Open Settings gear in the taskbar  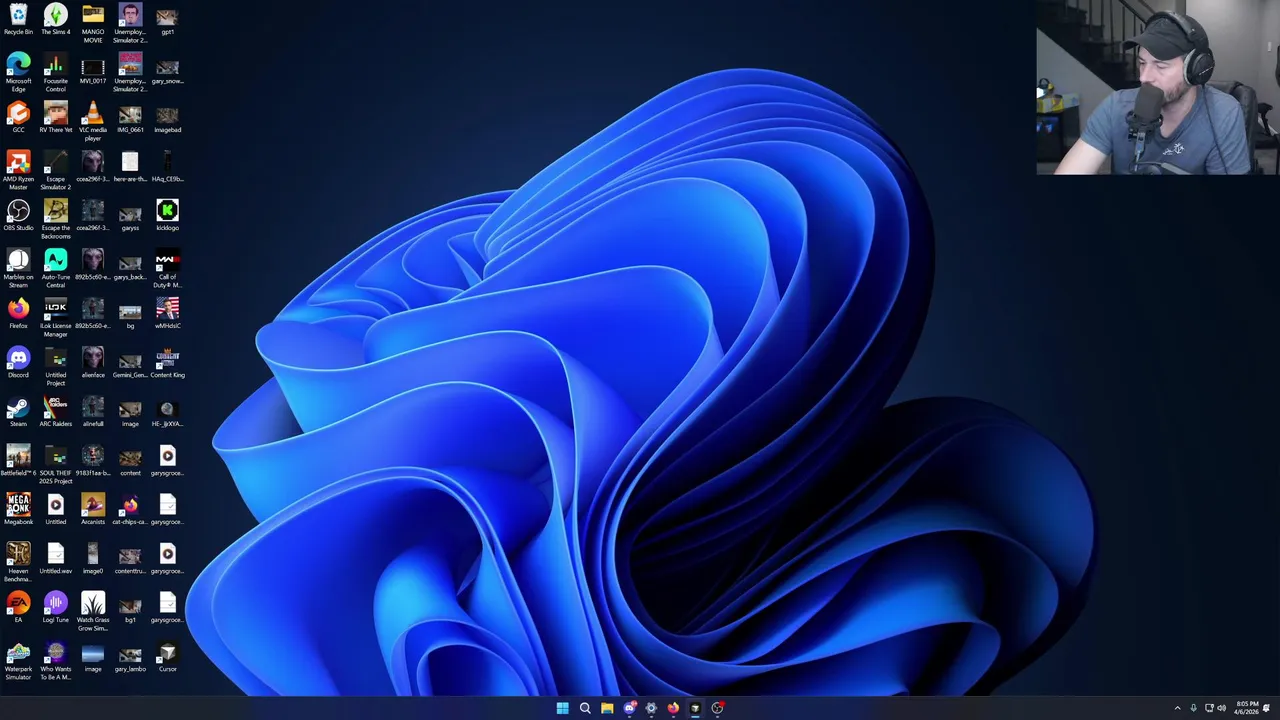tap(651, 708)
